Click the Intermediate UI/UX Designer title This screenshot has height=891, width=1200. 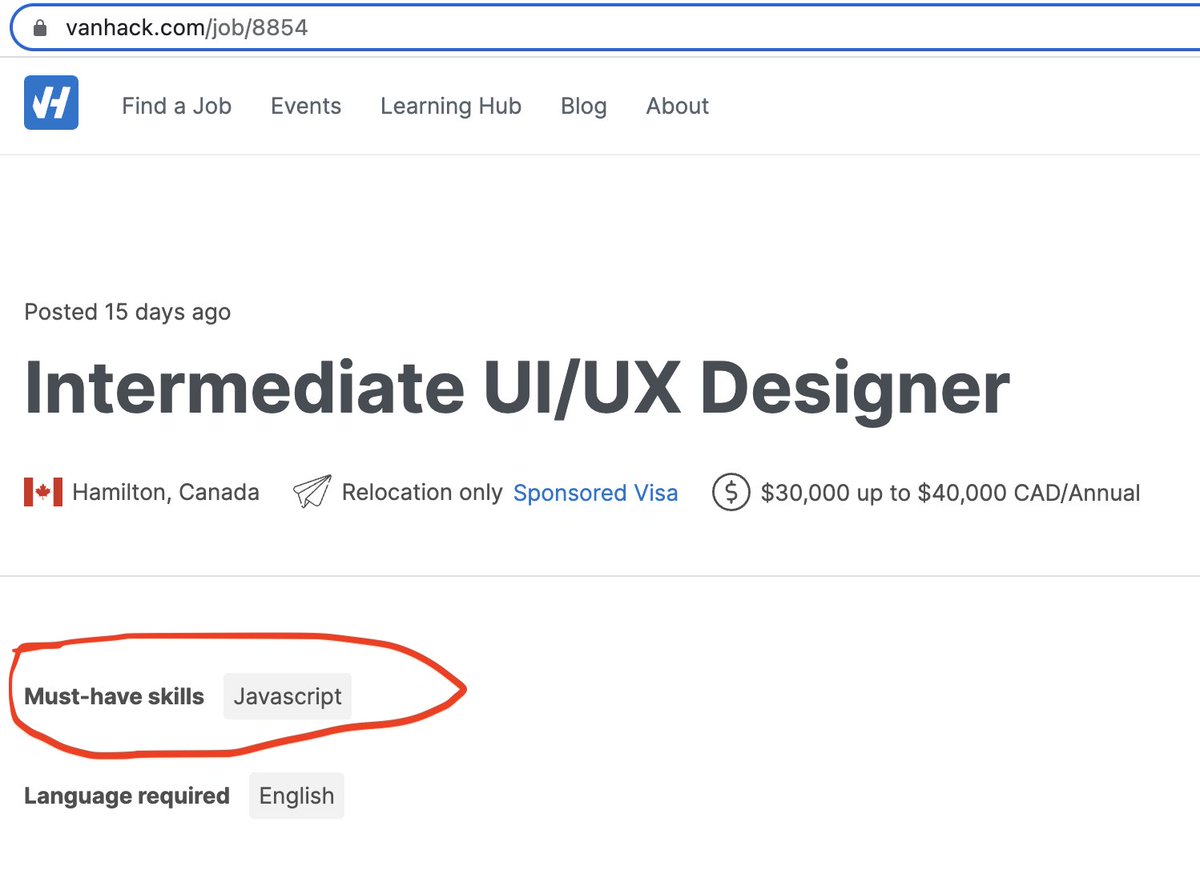point(517,388)
